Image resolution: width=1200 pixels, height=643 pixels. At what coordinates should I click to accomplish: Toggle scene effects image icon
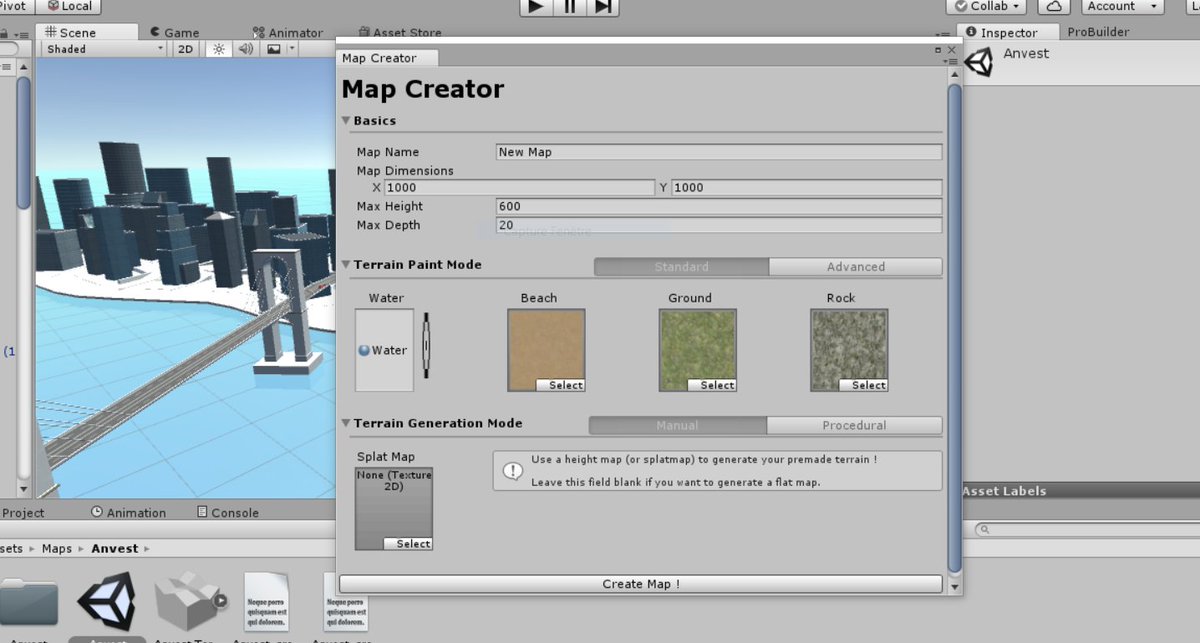click(x=273, y=49)
